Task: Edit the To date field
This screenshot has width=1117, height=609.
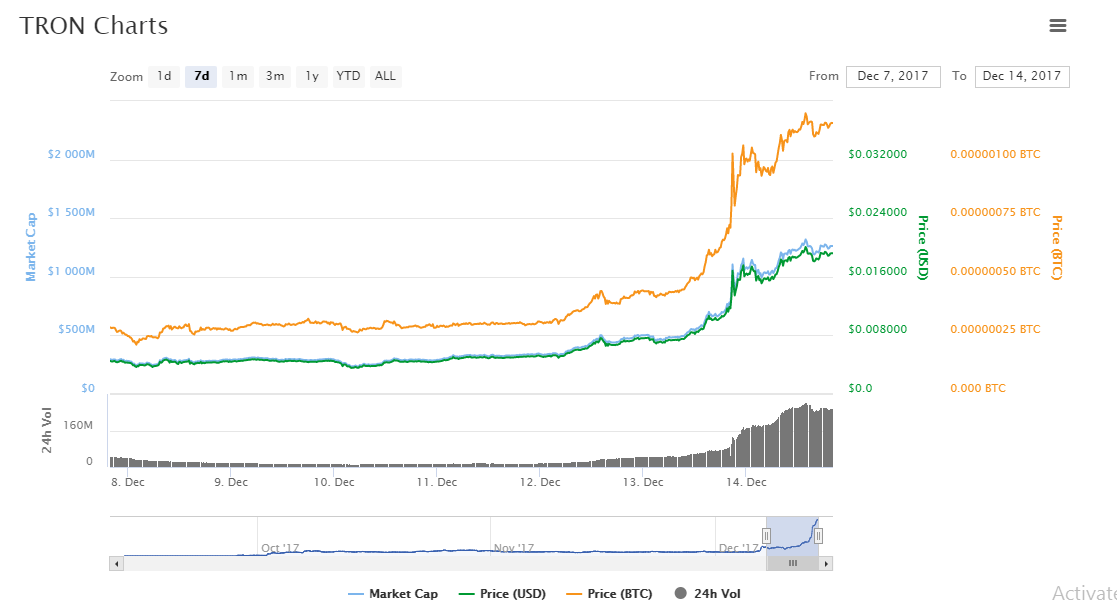Action: [x=1021, y=76]
